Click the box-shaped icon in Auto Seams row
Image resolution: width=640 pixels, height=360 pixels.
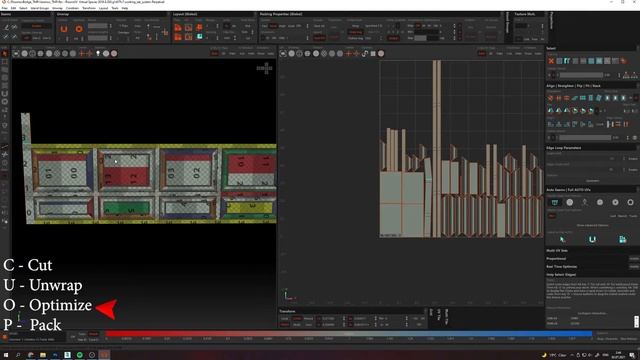[555, 202]
